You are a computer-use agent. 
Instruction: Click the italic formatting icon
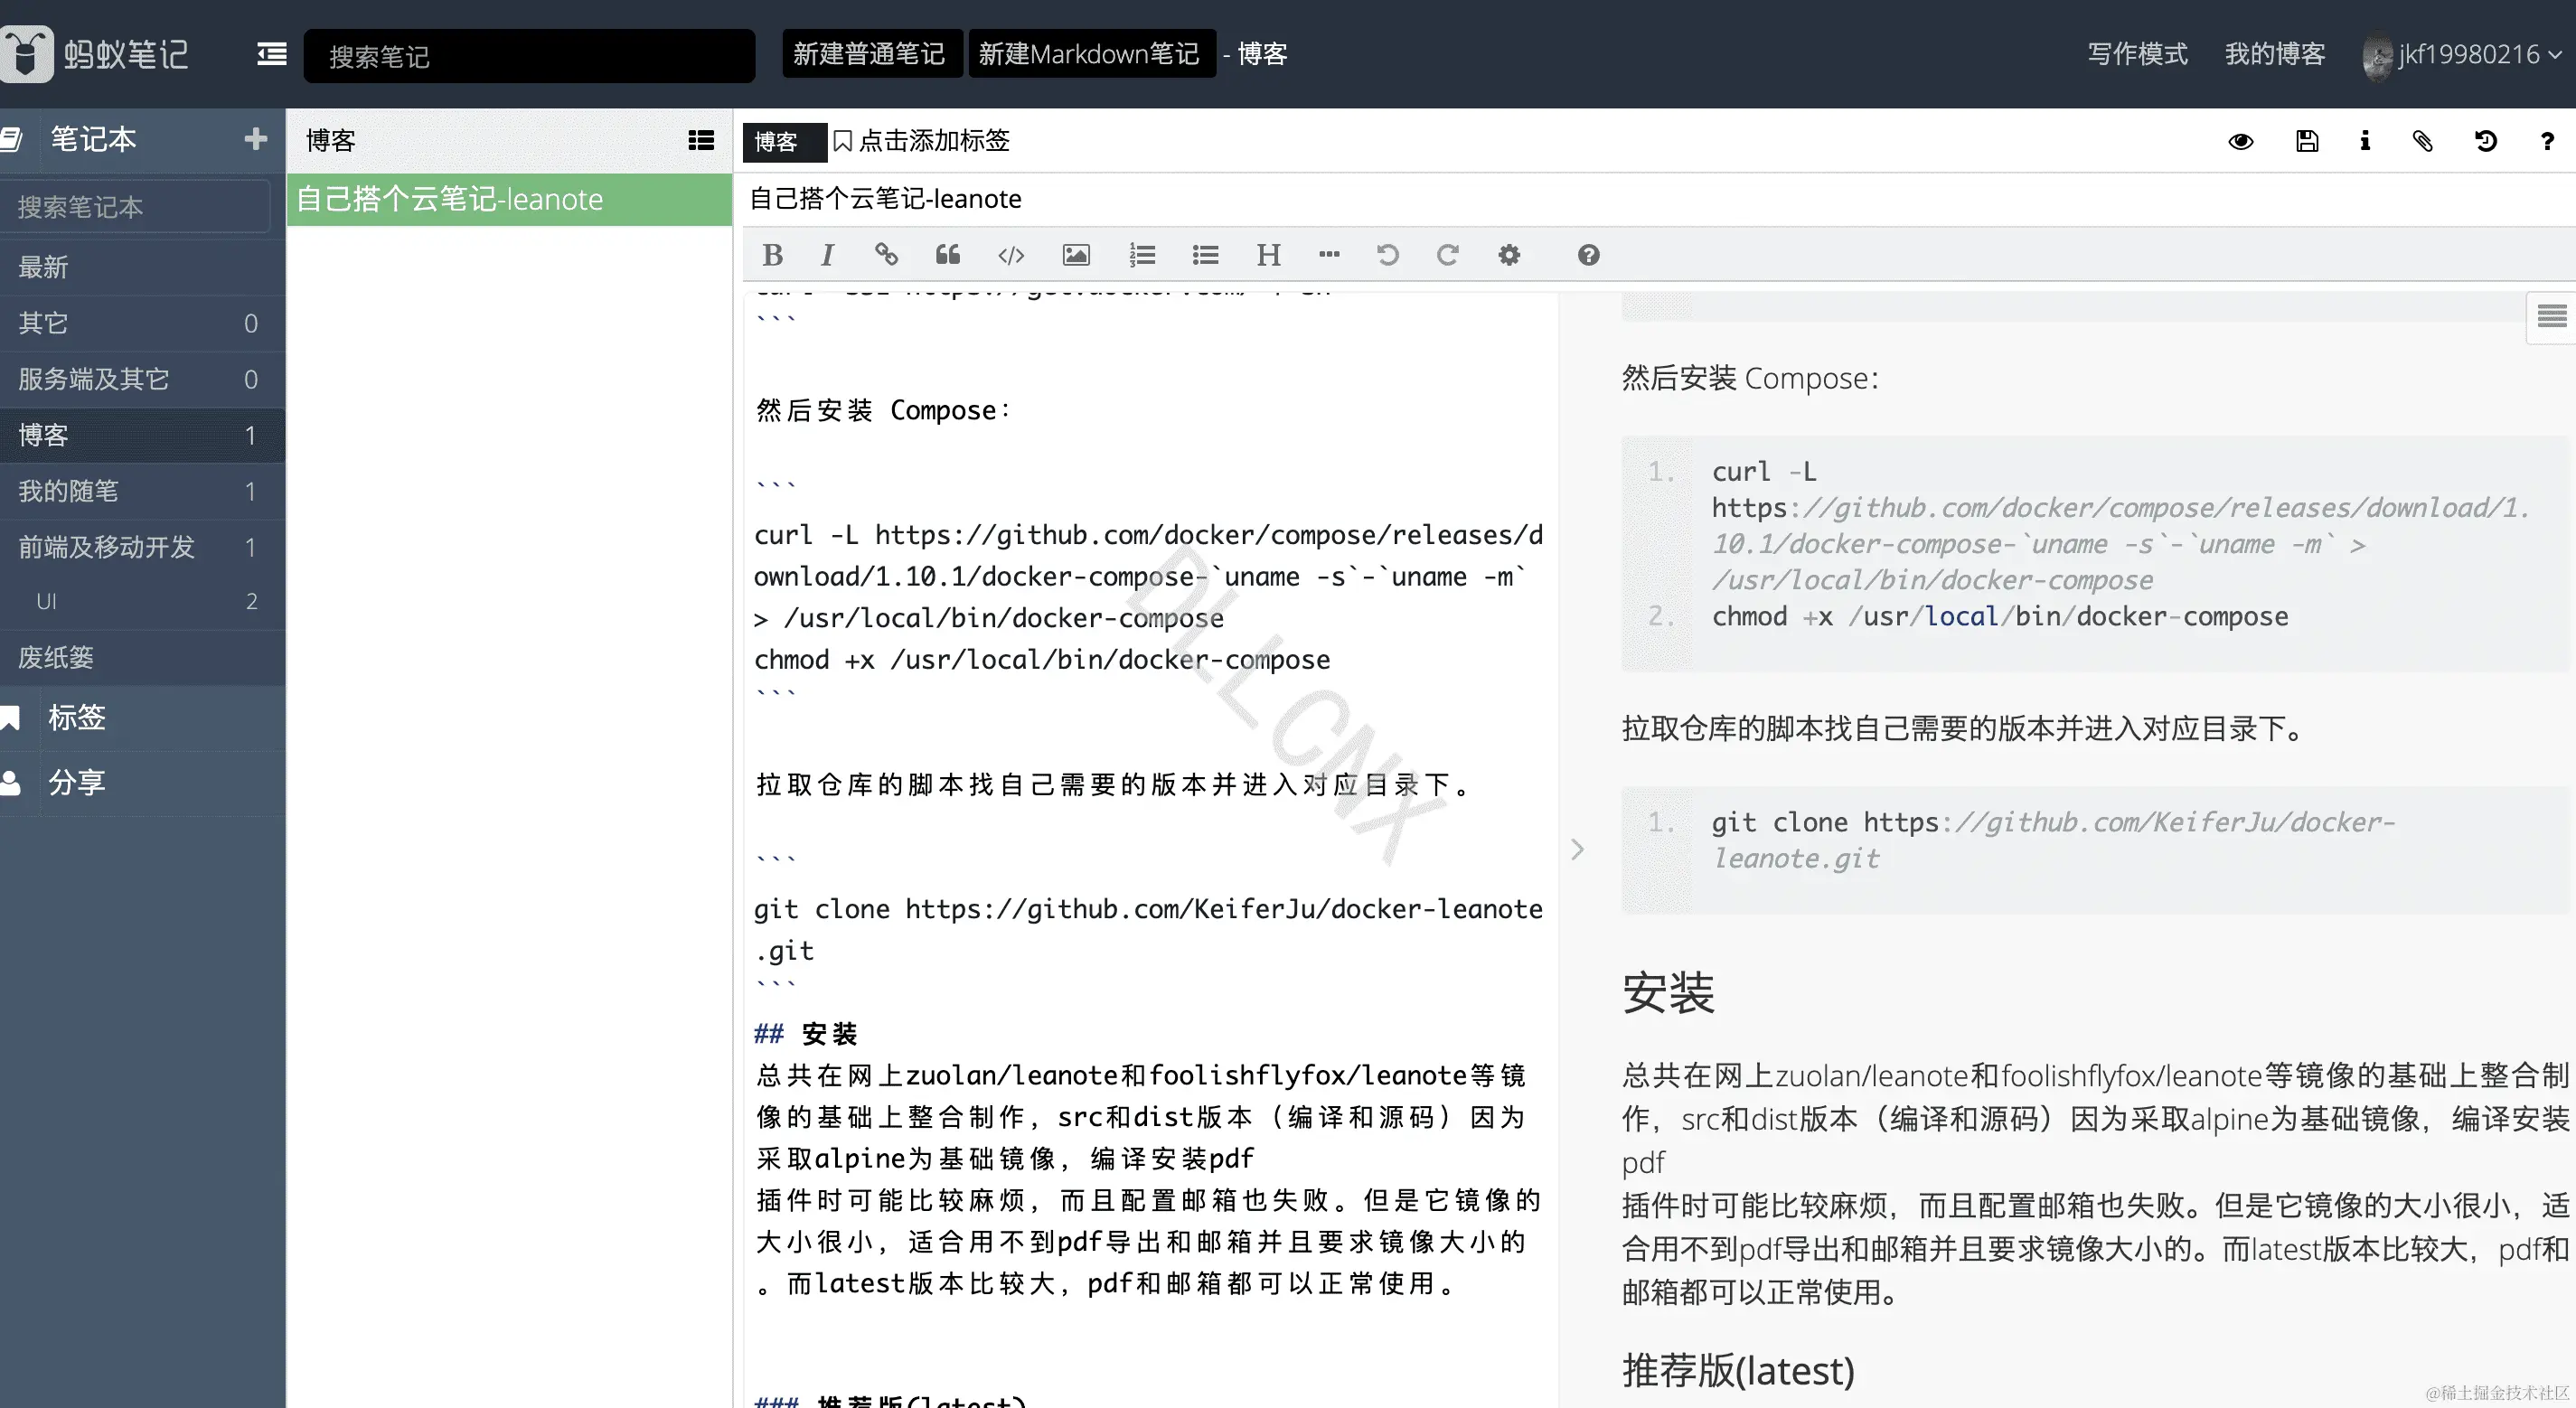point(827,255)
